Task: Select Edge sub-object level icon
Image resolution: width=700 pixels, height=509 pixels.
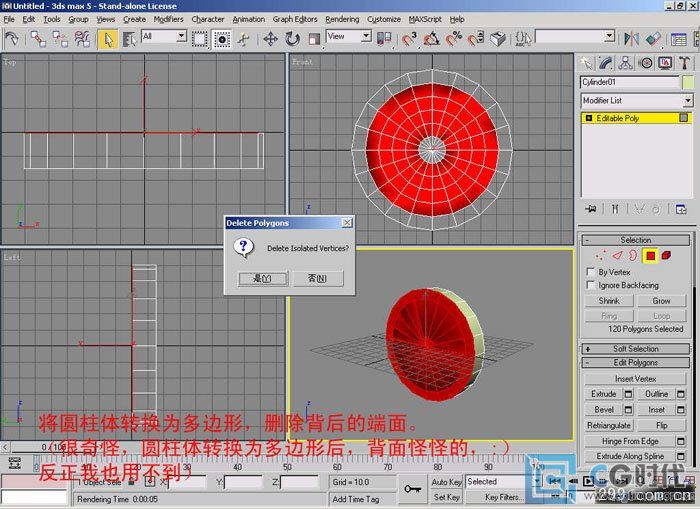Action: click(617, 256)
